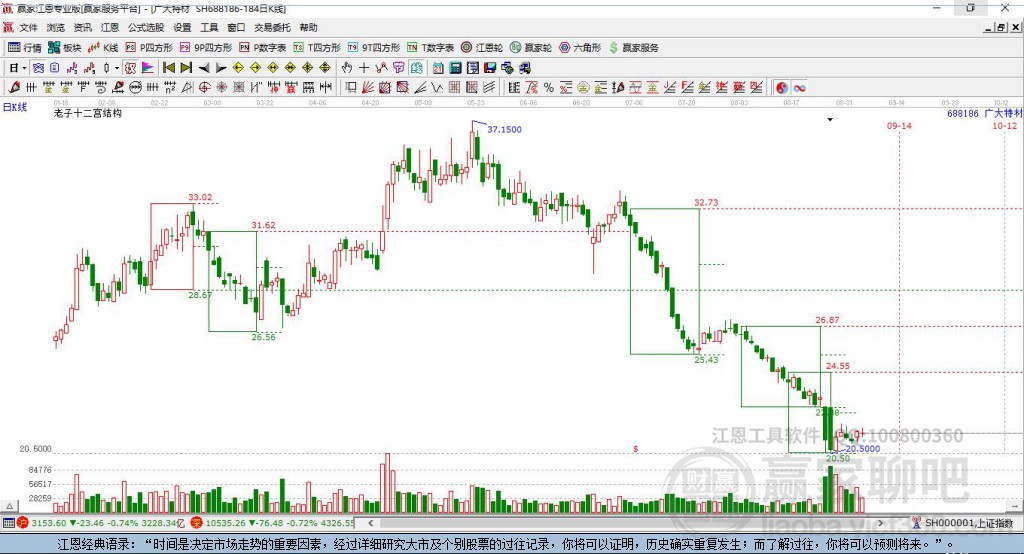The width and height of the screenshot is (1024, 554).
Task: Click the first yellow diamond left-arrow icon
Action: 238,68
